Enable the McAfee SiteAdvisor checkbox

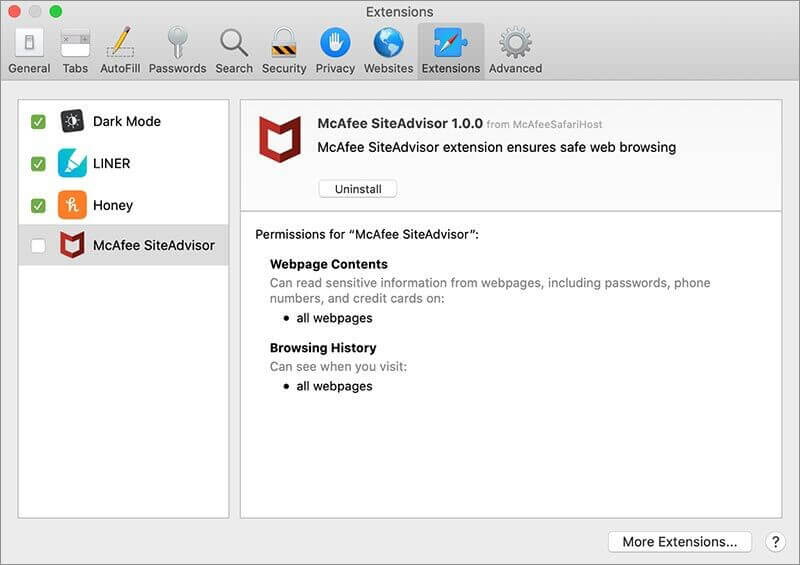38,246
